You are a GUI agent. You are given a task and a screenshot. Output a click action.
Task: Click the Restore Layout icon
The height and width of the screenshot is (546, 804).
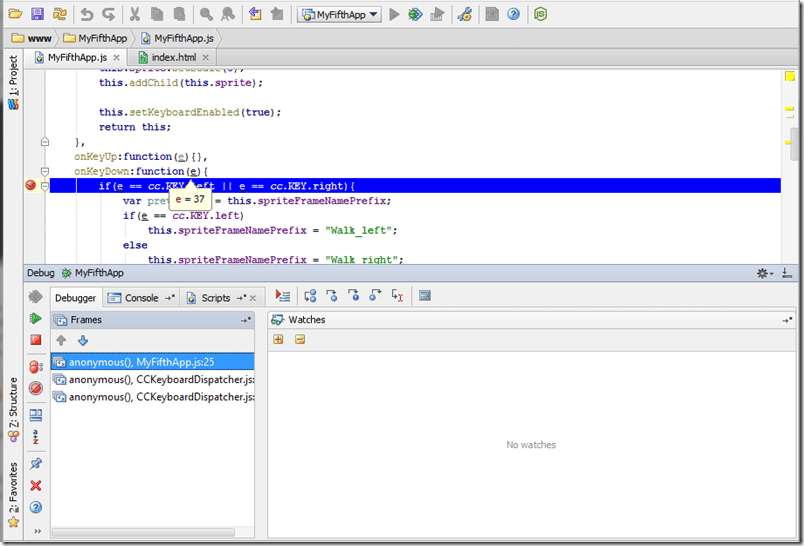tap(35, 415)
